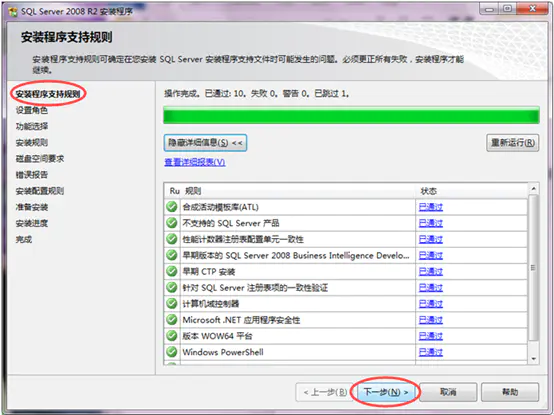Click the green progress bar
The width and height of the screenshot is (554, 415).
tap(351, 115)
